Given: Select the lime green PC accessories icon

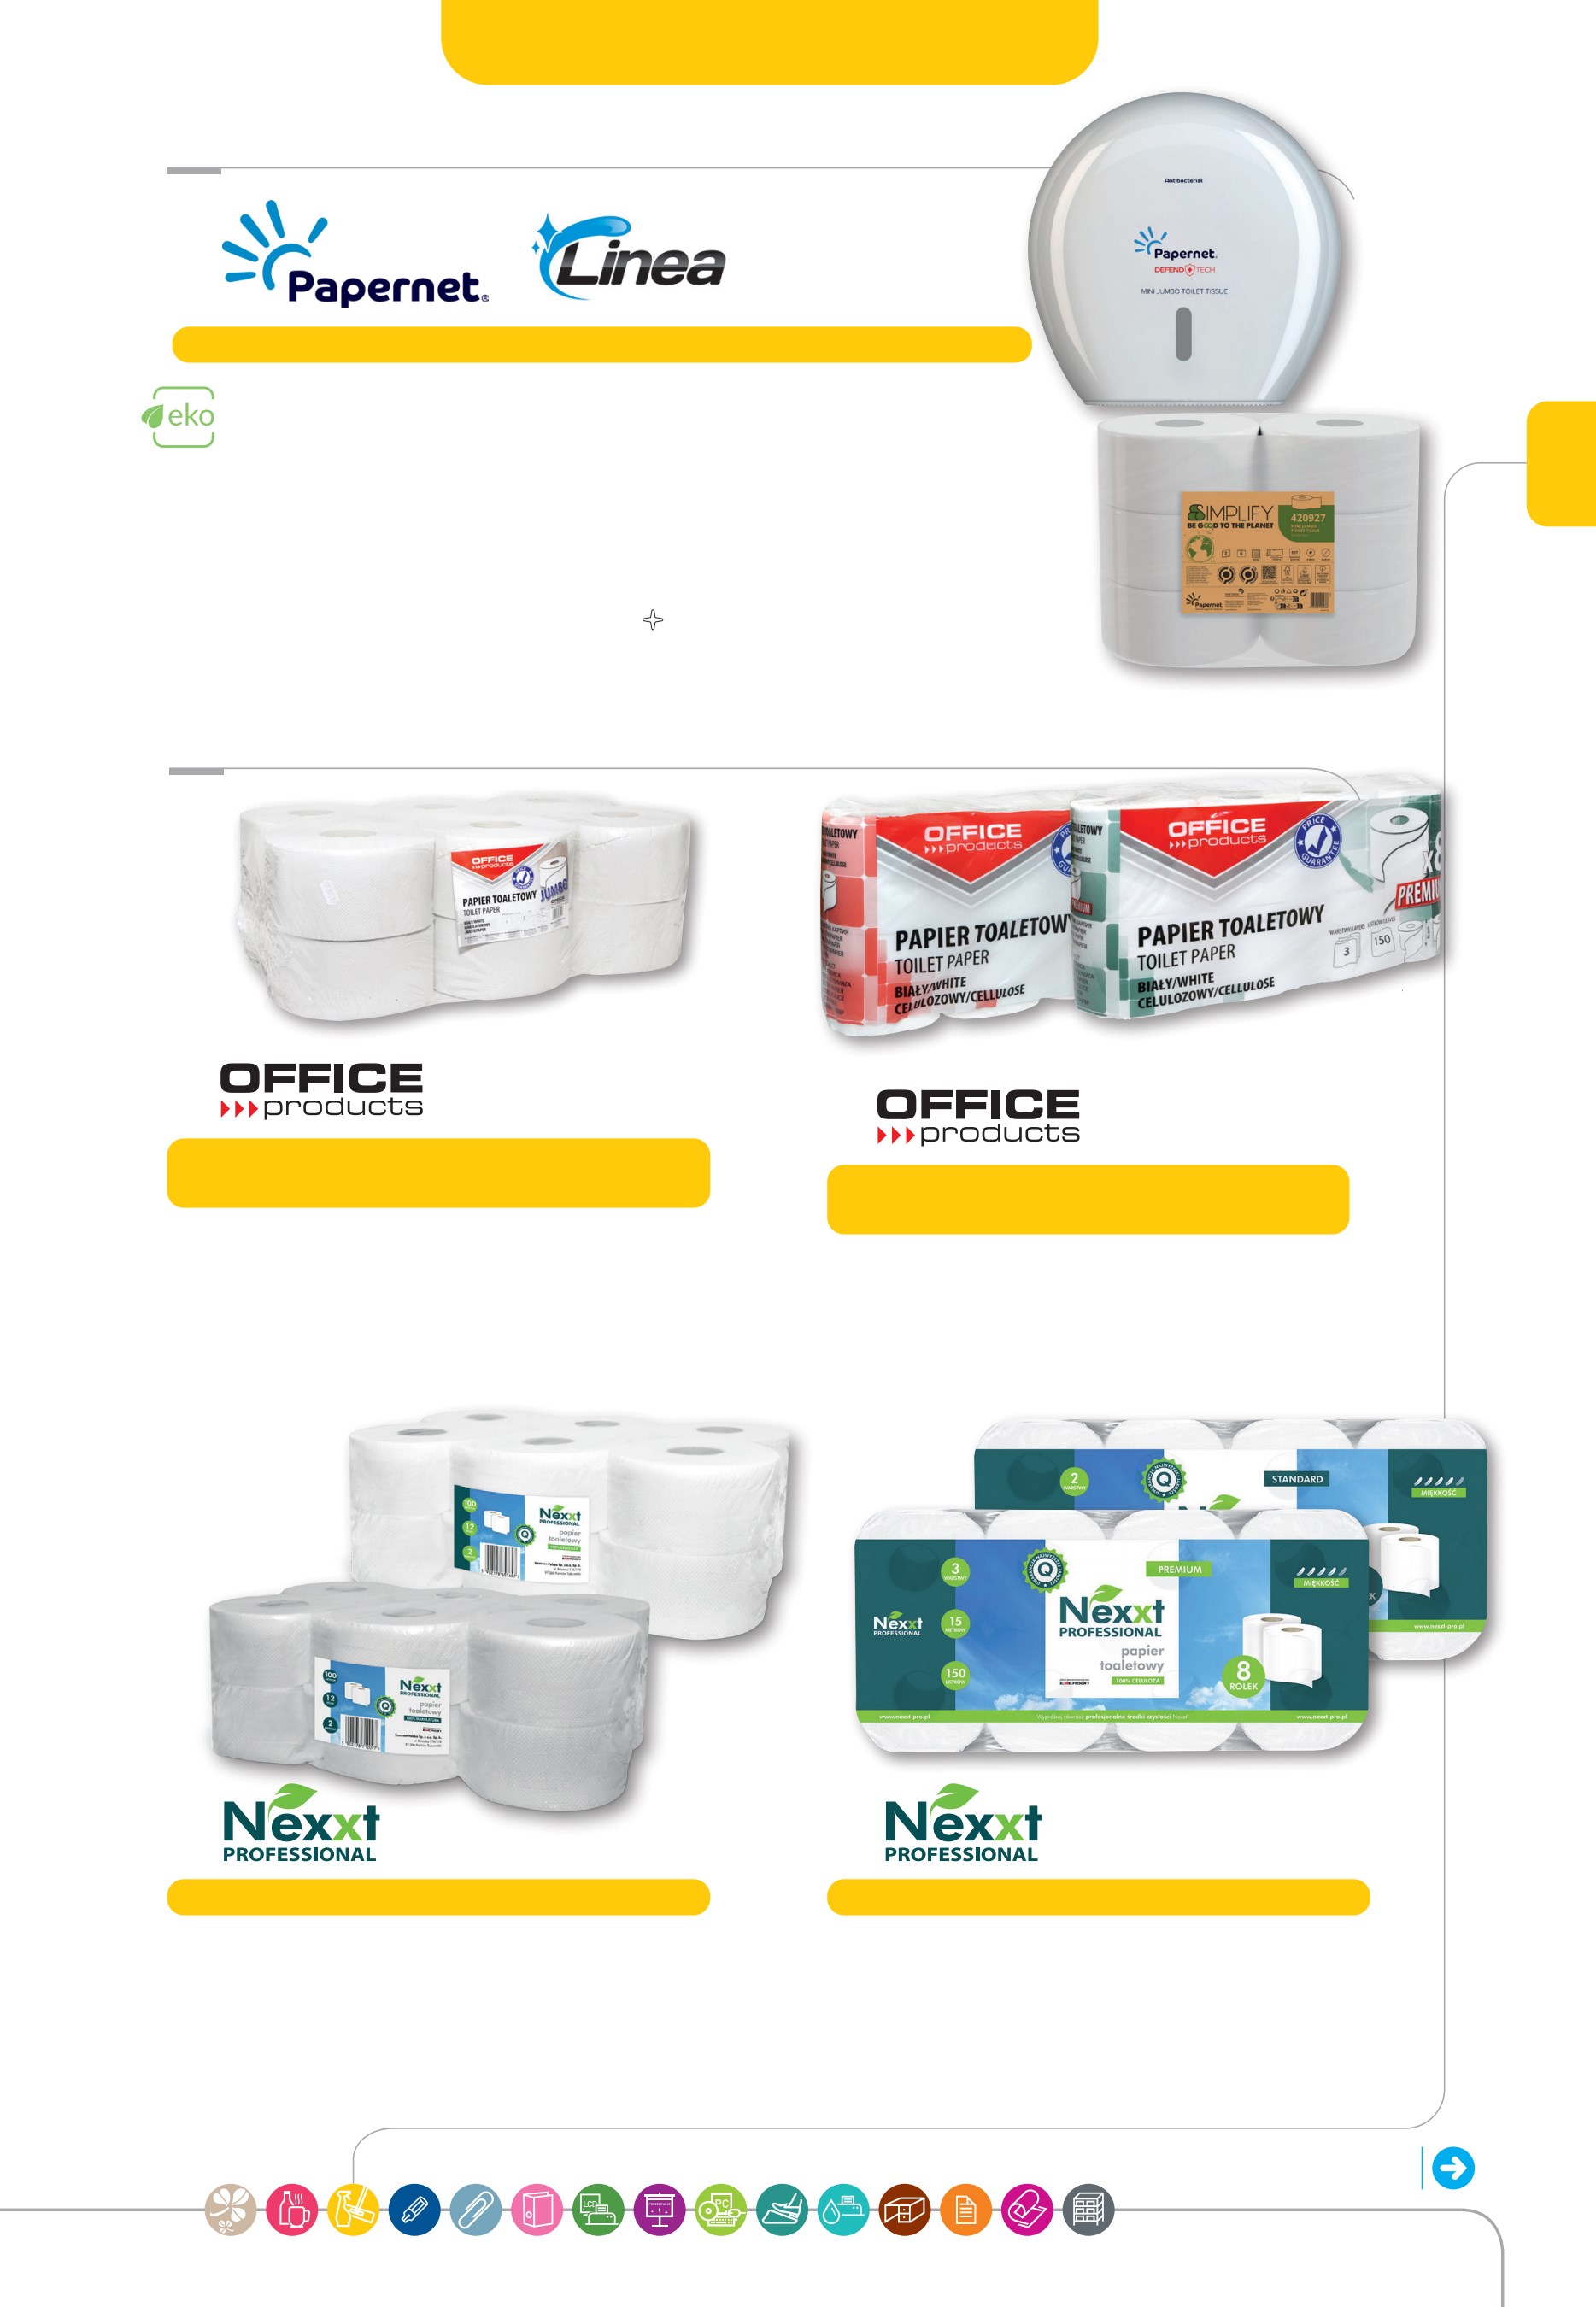Looking at the screenshot, I should pos(721,2209).
